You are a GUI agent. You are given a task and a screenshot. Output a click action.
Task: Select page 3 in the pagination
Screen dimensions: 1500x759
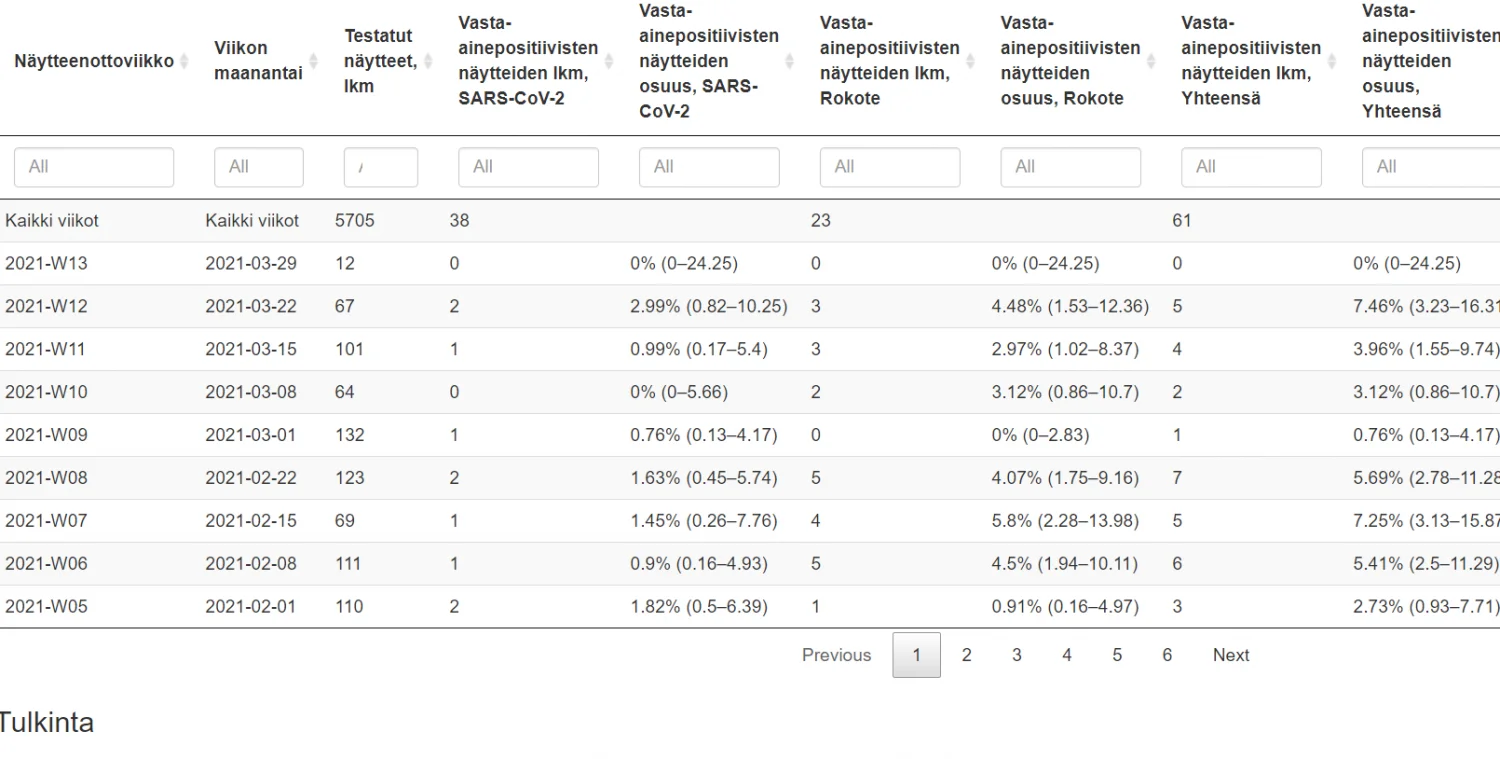1016,655
